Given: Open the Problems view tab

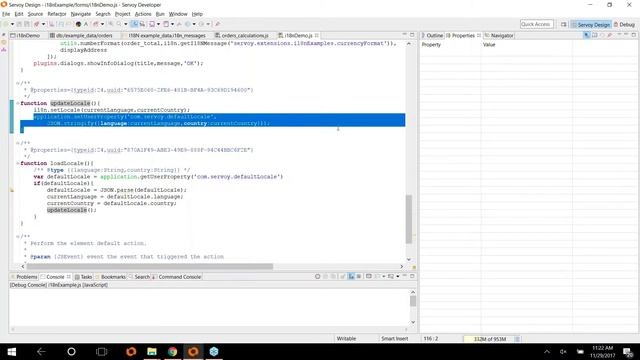Looking at the screenshot, I should click(x=24, y=277).
